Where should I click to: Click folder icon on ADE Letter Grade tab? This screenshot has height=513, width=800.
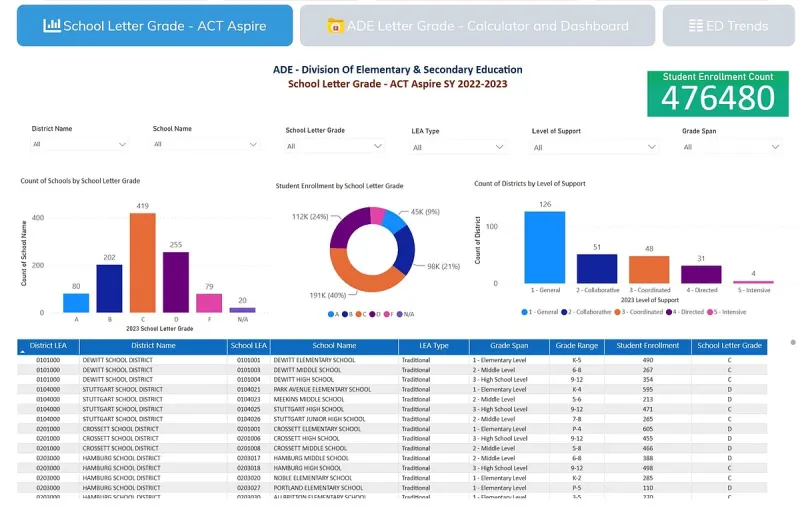click(335, 26)
